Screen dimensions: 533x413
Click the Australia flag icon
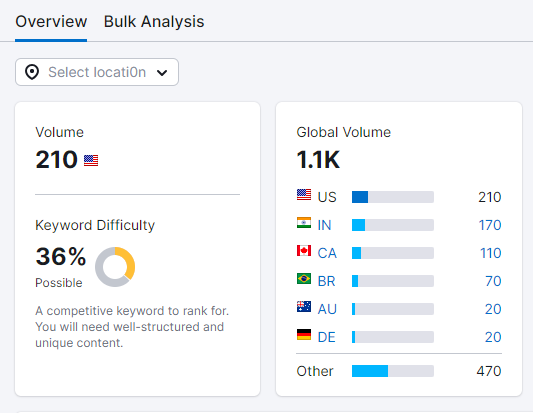pos(304,307)
